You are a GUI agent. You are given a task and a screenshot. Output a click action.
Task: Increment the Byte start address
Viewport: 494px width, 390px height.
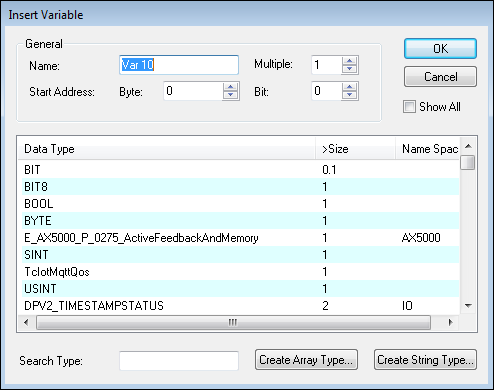(231, 87)
